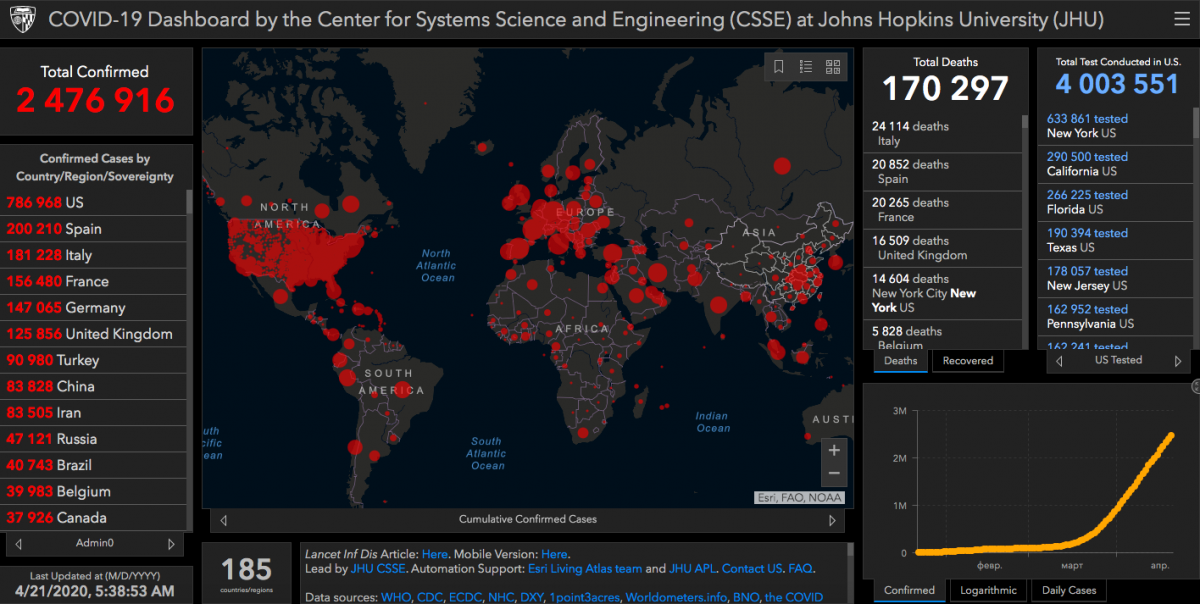Select the '125 856 United Kingdom' row

tap(95, 334)
